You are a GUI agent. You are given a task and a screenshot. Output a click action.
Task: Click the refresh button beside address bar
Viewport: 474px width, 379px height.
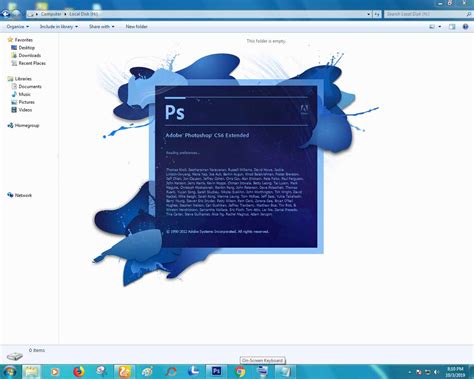[x=377, y=14]
